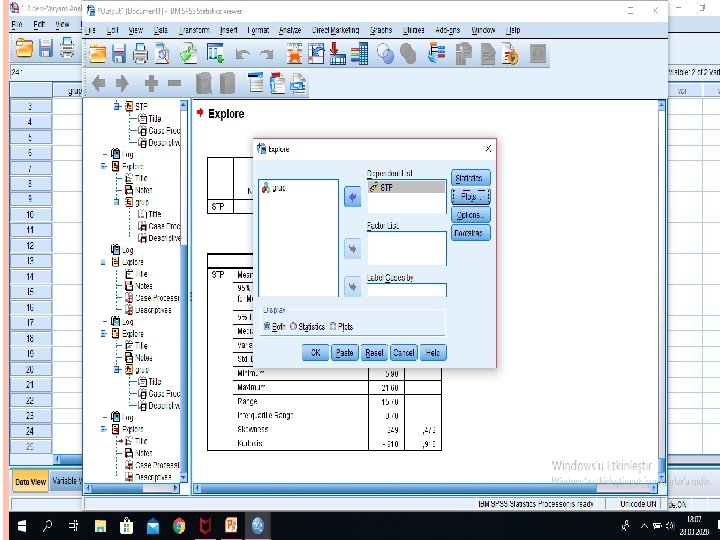Screen dimensions: 720x540
Task: Click the Run script icon in toolbar
Action: click(x=510, y=53)
